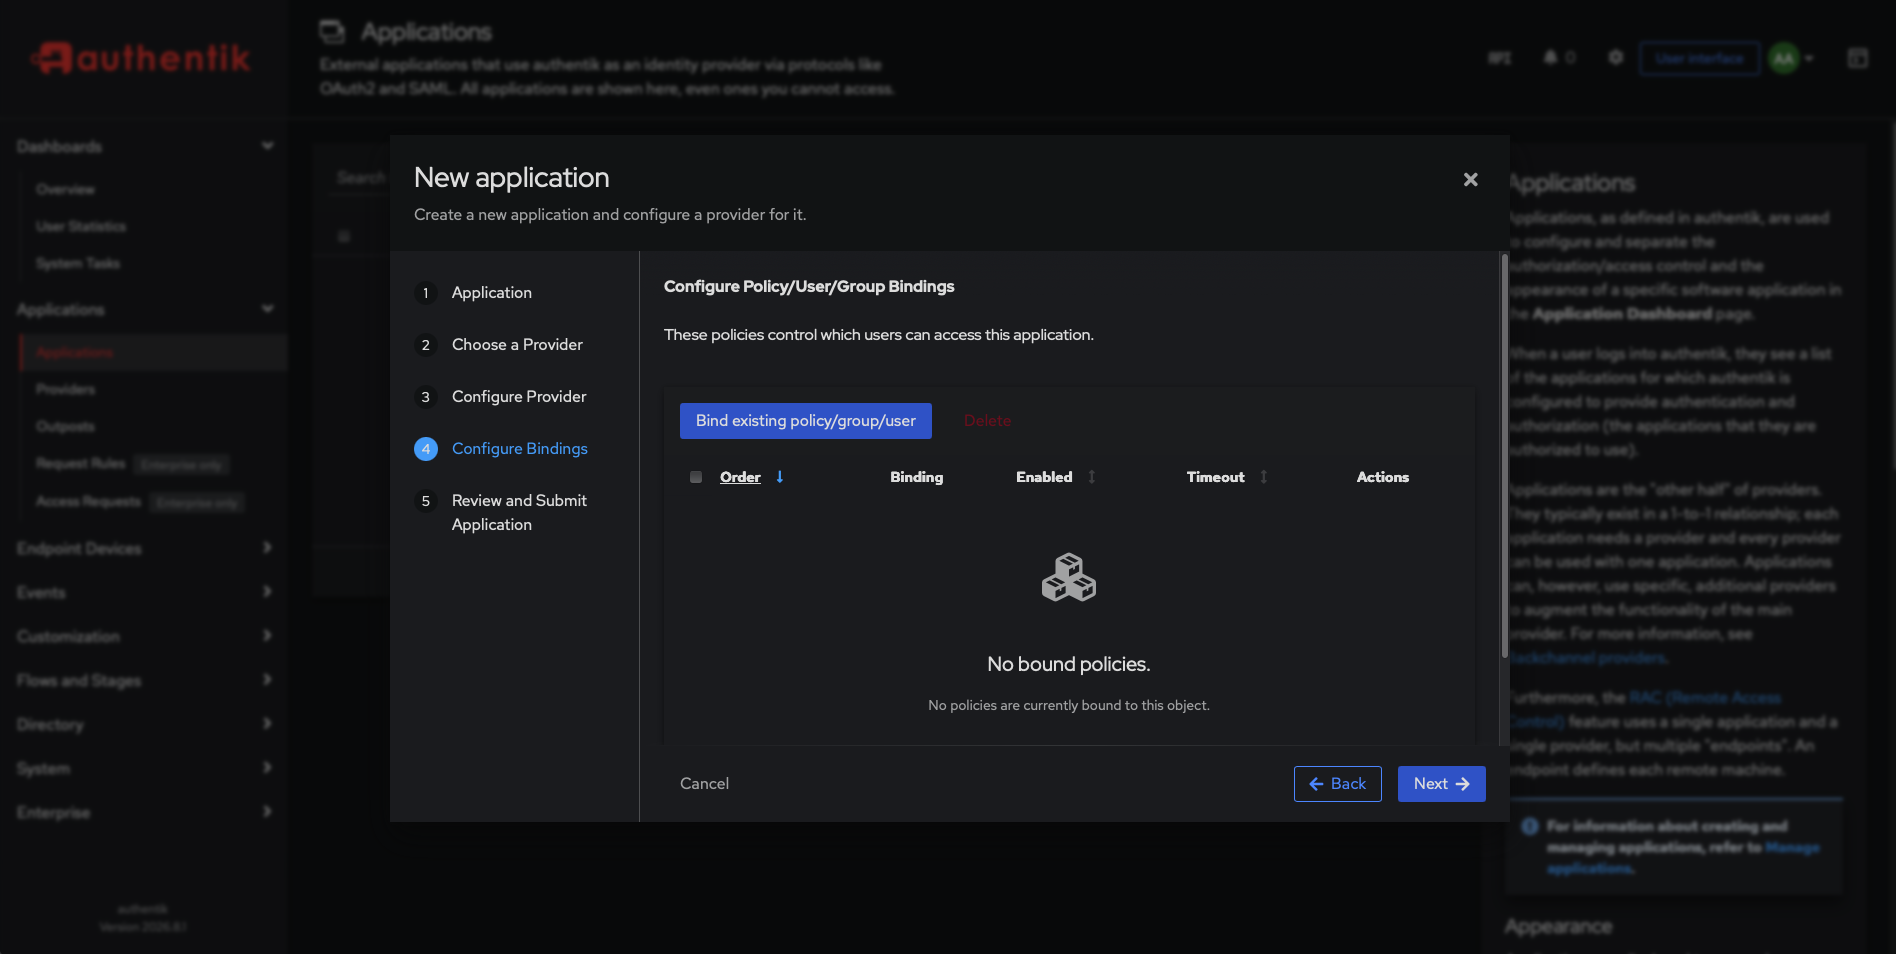This screenshot has width=1896, height=954.
Task: Open the AA user avatar menu
Action: pyautogui.click(x=1792, y=58)
